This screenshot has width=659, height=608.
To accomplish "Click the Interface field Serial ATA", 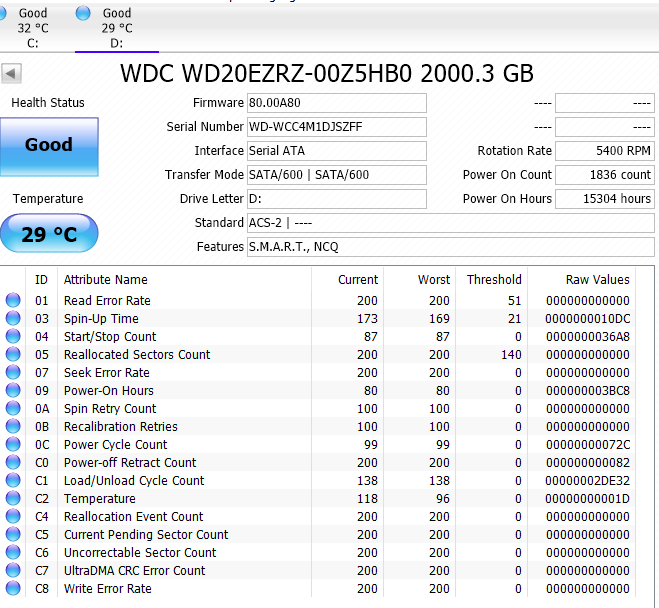I will (337, 151).
